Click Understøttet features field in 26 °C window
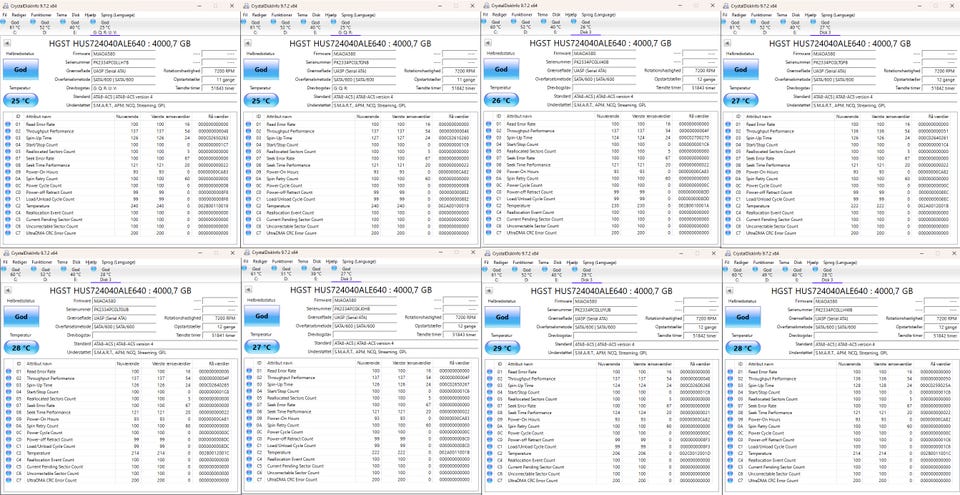 (x=644, y=105)
